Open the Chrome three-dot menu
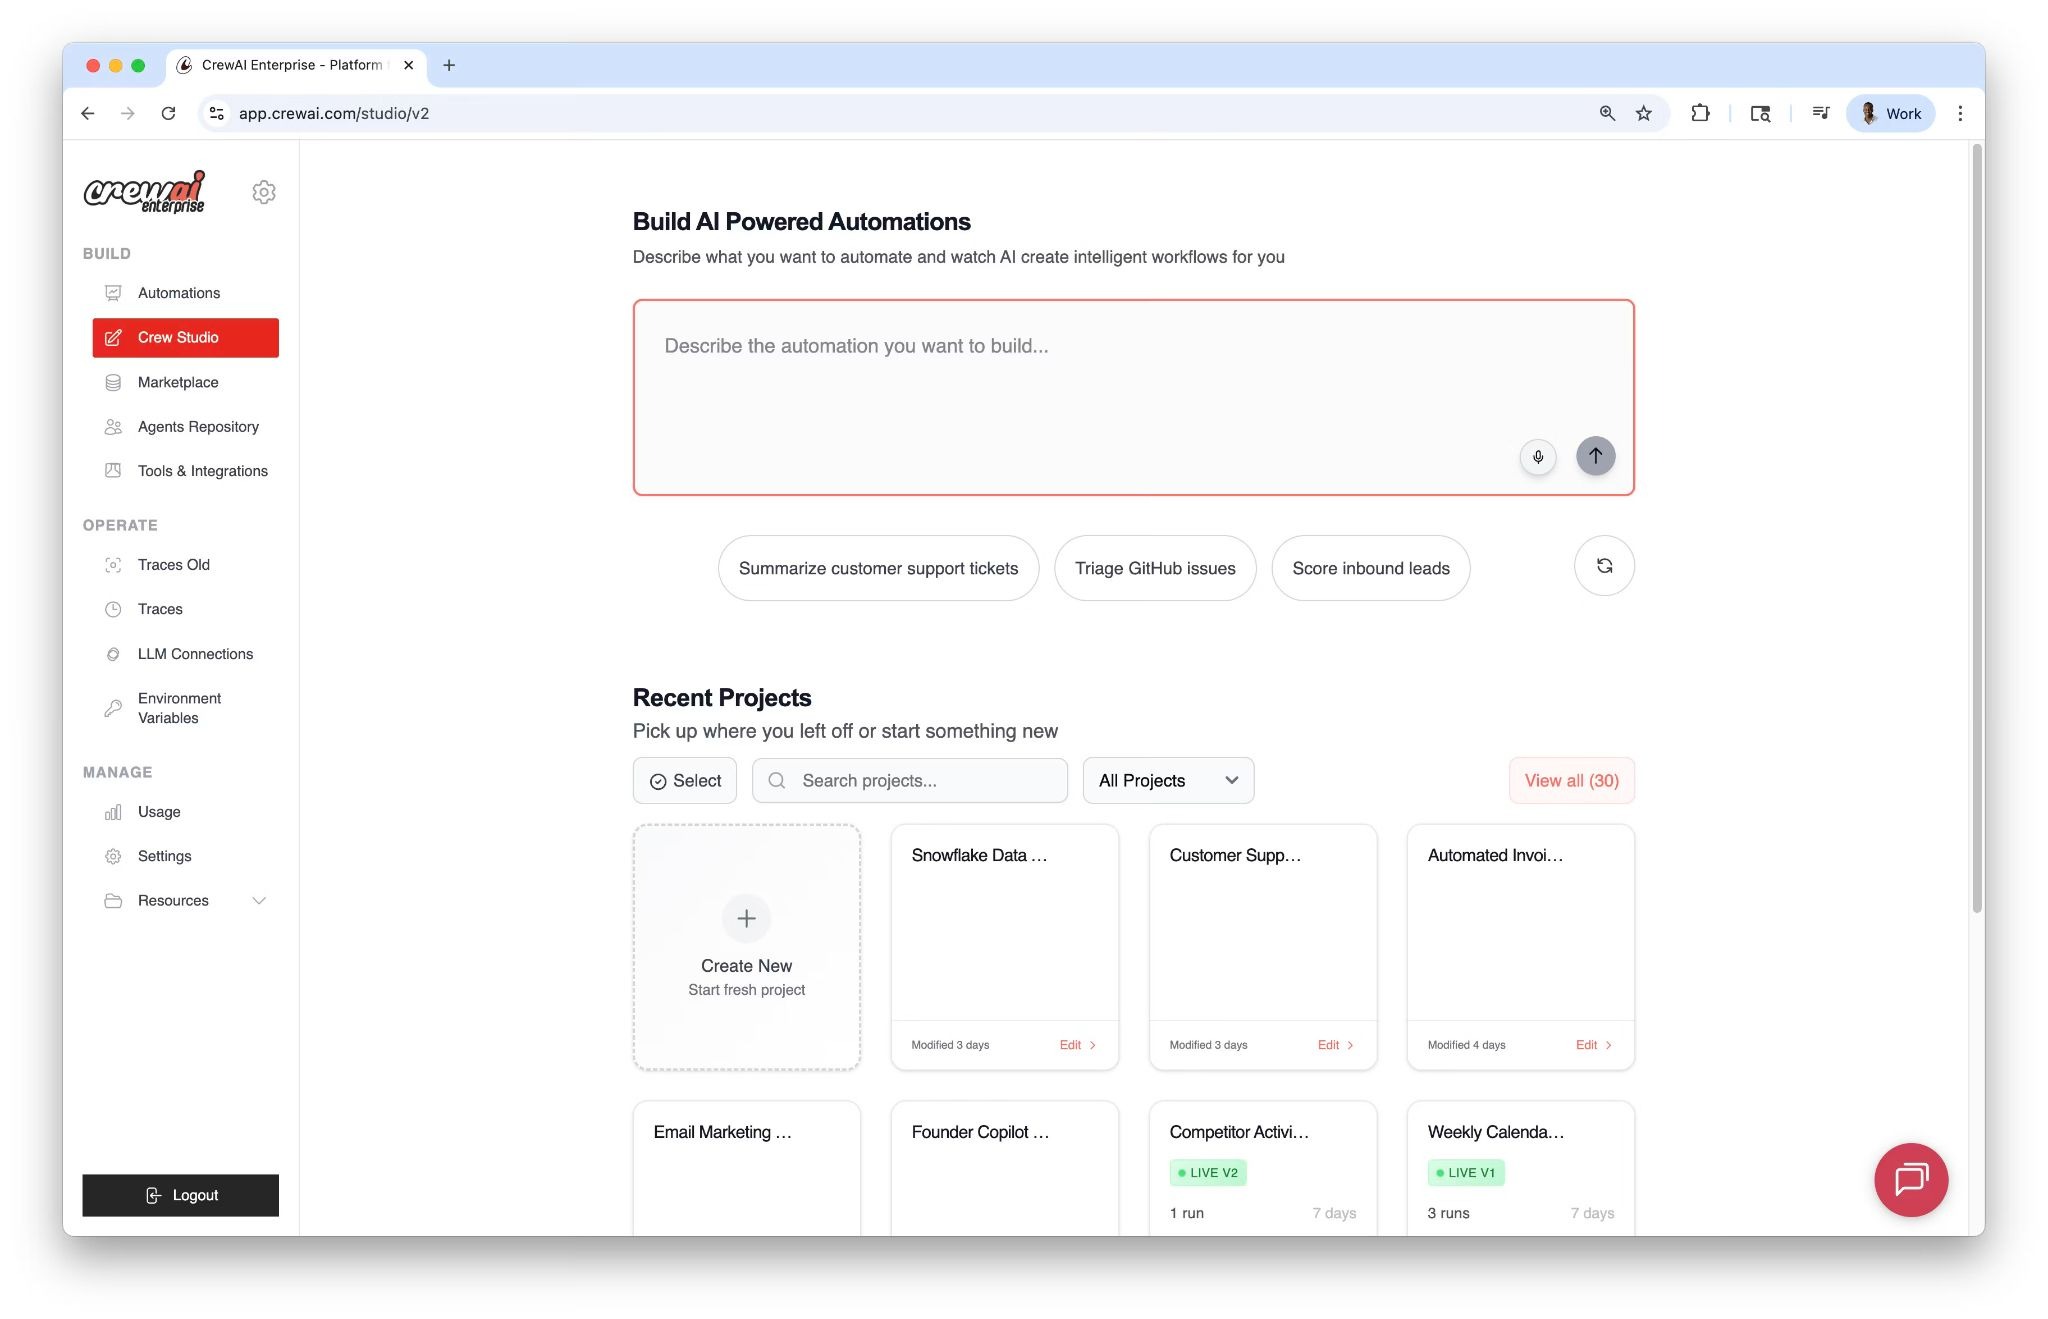The image size is (2048, 1319). (x=1960, y=113)
